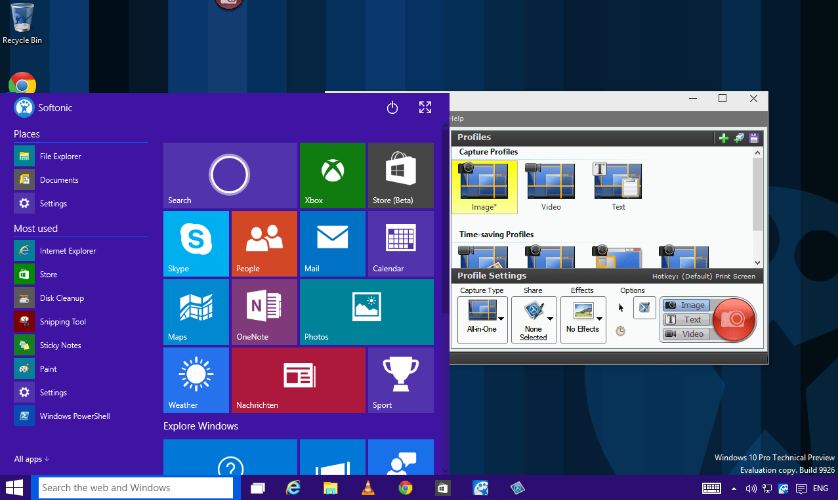Open the Skype tile

tap(196, 244)
